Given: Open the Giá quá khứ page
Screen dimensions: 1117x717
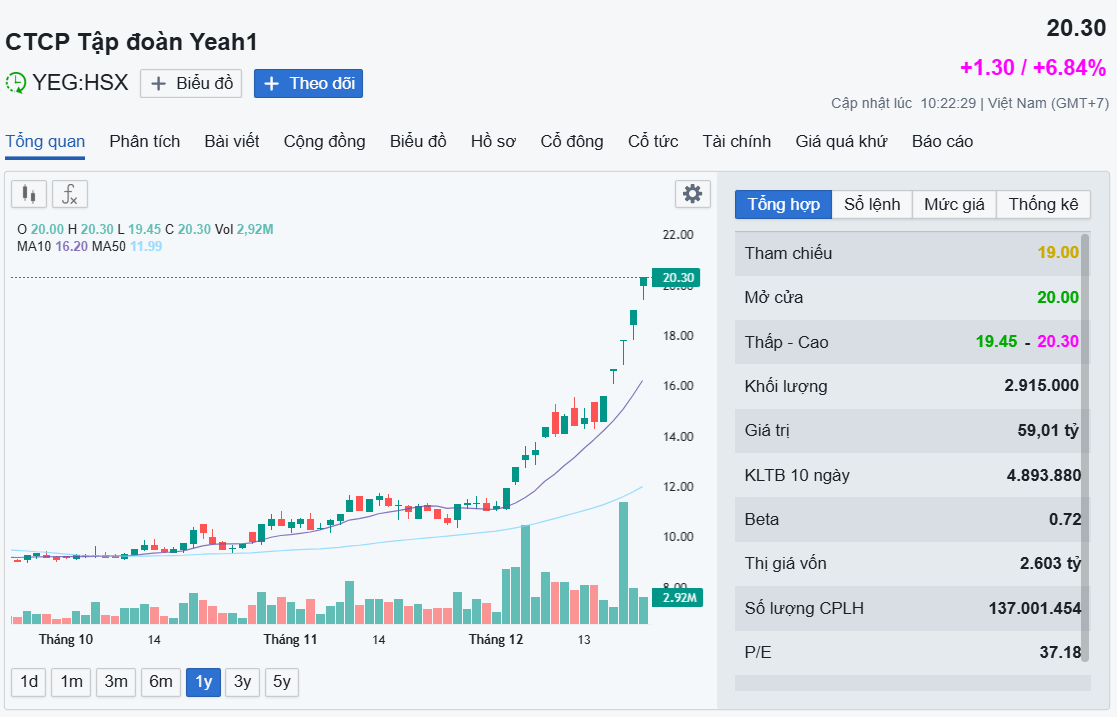Looking at the screenshot, I should (x=841, y=141).
